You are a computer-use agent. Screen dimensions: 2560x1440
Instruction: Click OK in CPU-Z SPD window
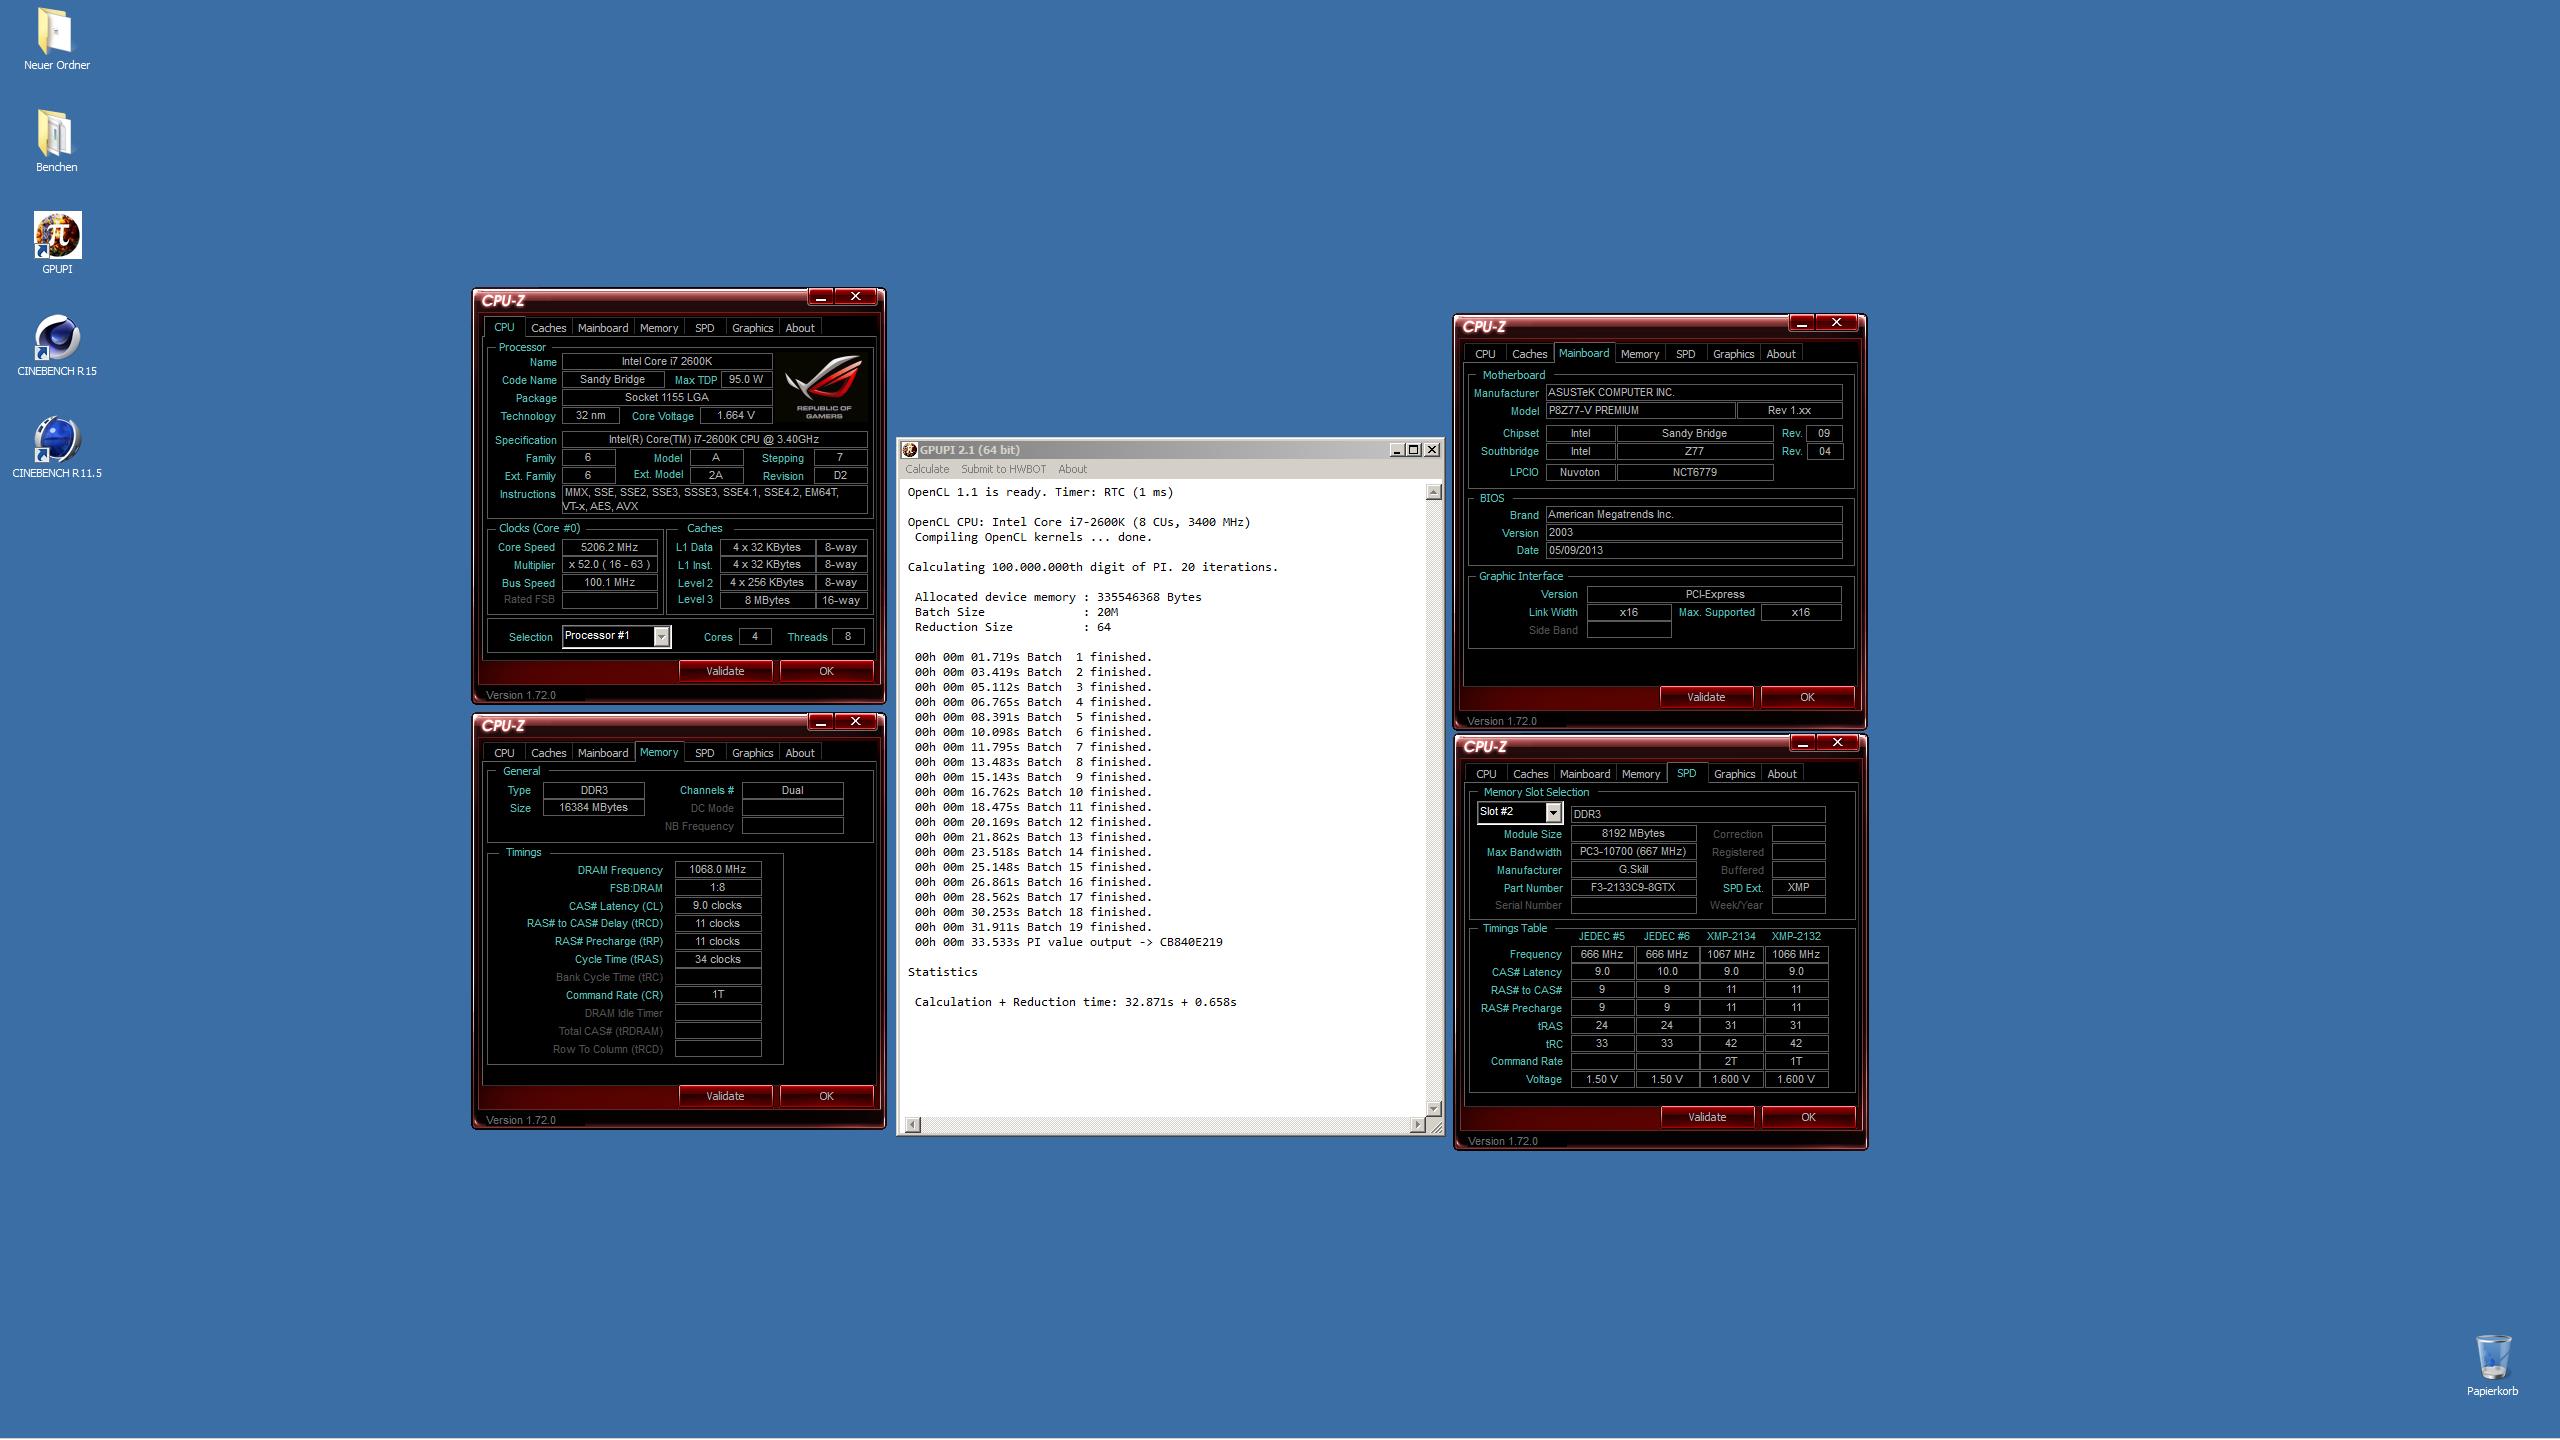[x=1808, y=1117]
